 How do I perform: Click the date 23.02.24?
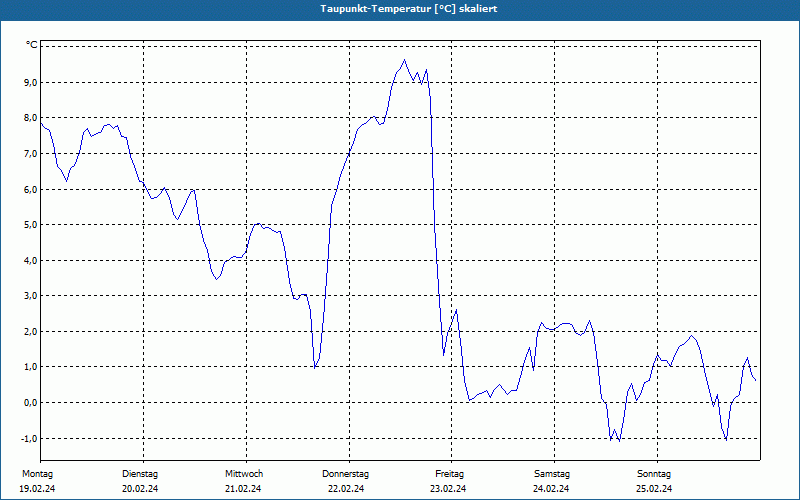pos(448,489)
